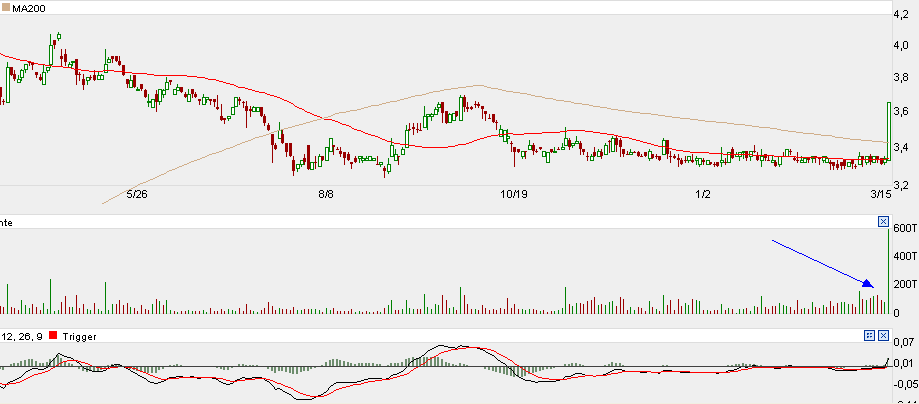Image resolution: width=919 pixels, height=404 pixels.
Task: Click the 4,2 price axis label
Action: coord(900,15)
